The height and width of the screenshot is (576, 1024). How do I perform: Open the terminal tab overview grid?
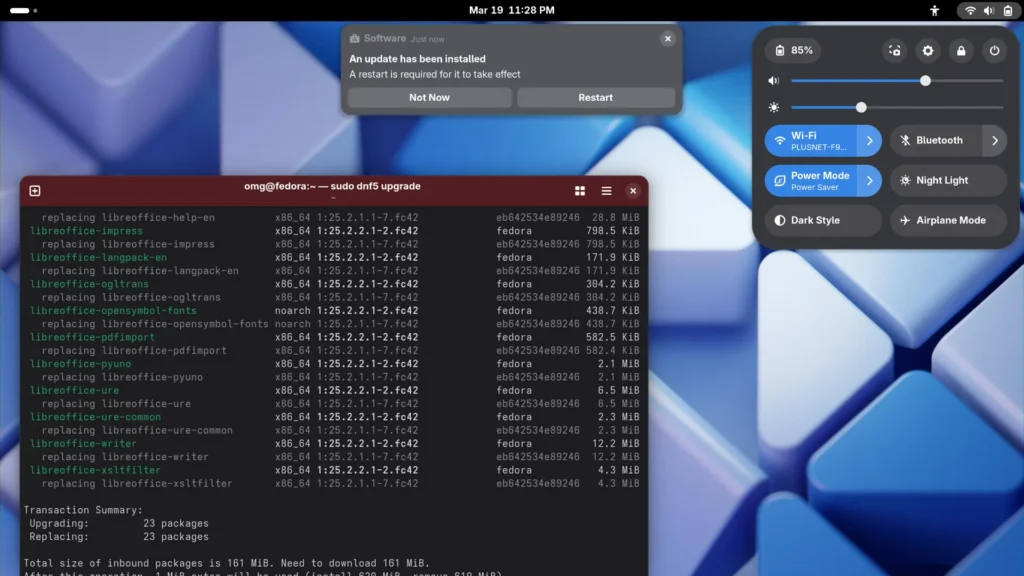tap(580, 190)
